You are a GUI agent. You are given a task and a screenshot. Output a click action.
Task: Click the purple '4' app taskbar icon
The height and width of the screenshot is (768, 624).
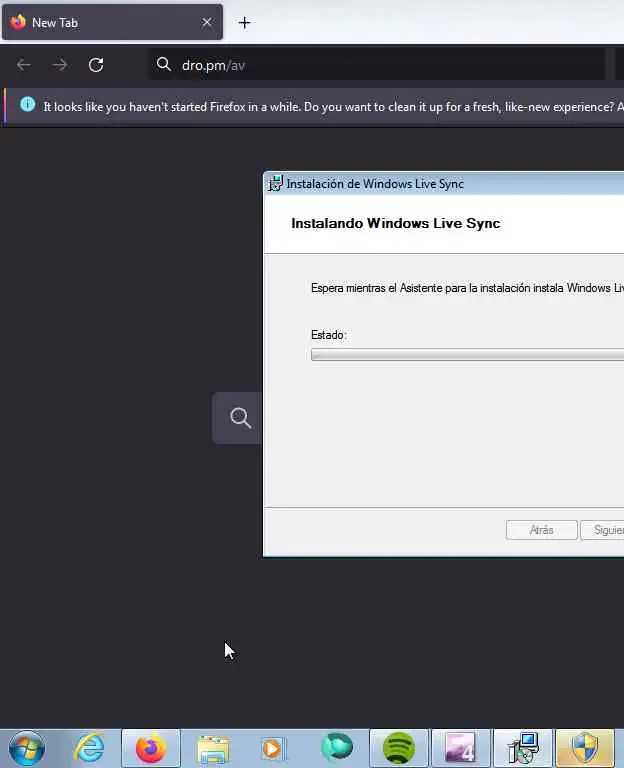[460, 748]
